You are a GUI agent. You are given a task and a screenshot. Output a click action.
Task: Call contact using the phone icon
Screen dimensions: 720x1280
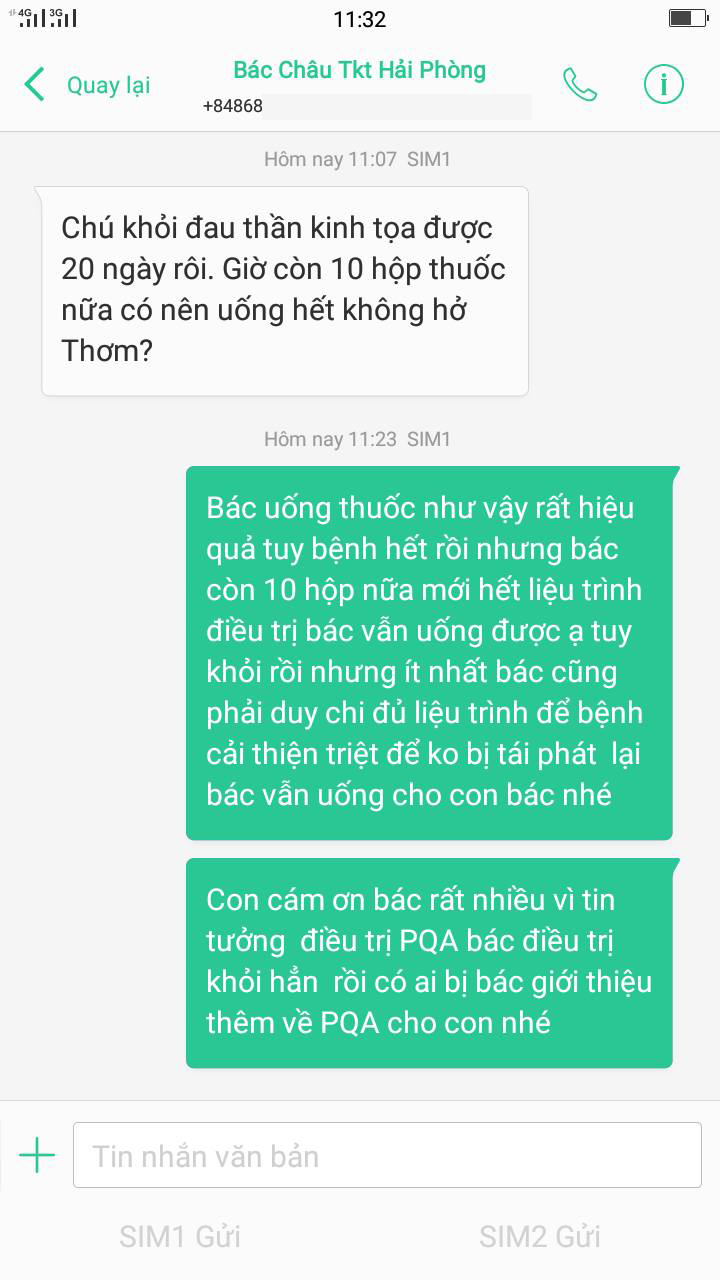click(580, 85)
